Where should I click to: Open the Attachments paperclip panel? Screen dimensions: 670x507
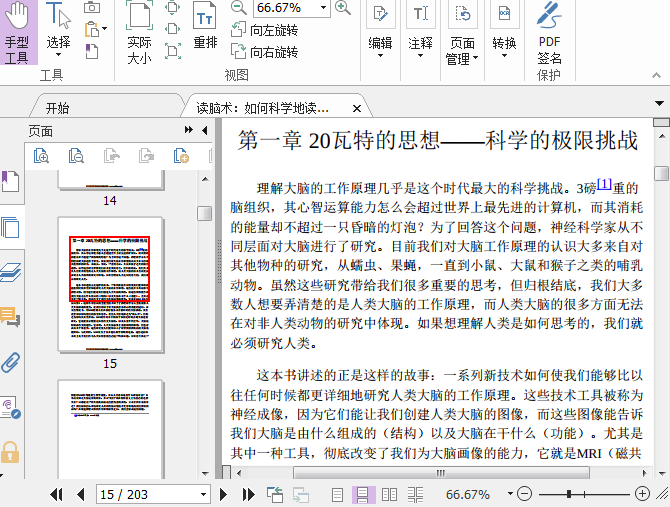10,363
